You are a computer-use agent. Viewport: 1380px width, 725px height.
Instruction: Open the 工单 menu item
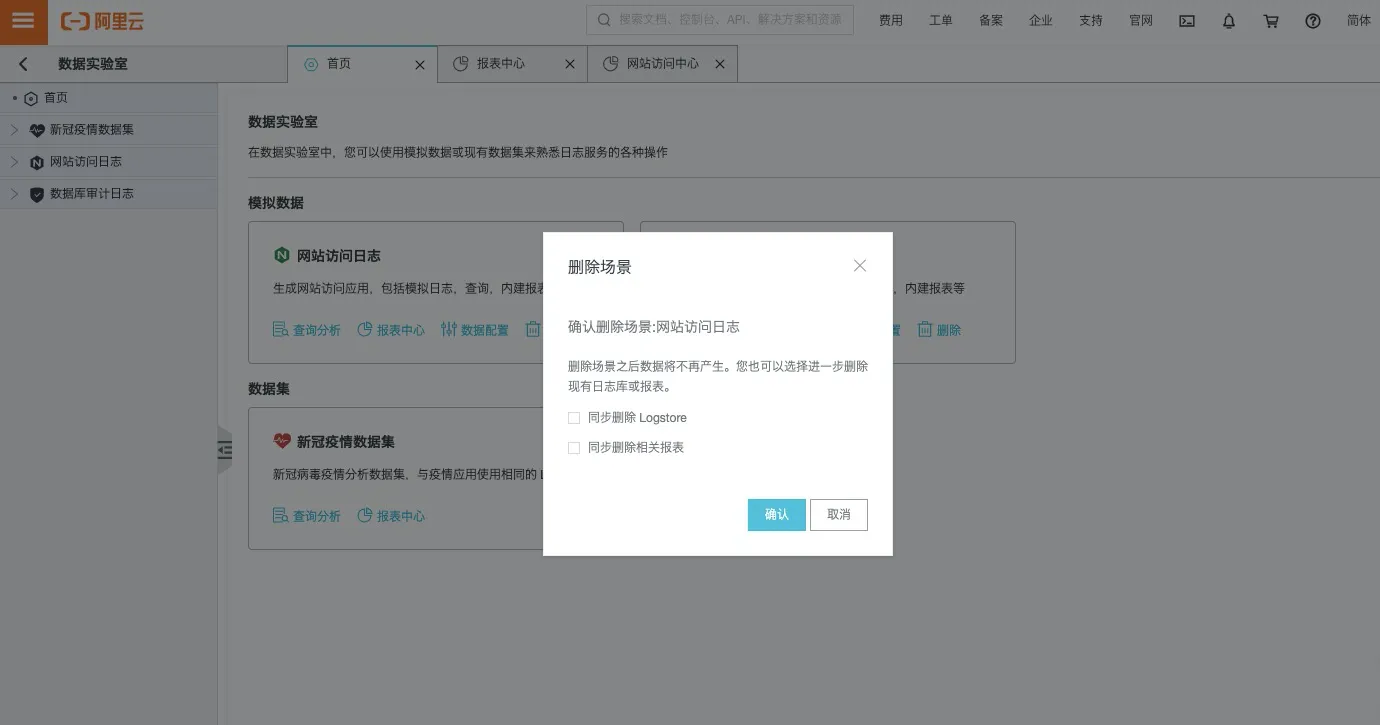click(941, 21)
